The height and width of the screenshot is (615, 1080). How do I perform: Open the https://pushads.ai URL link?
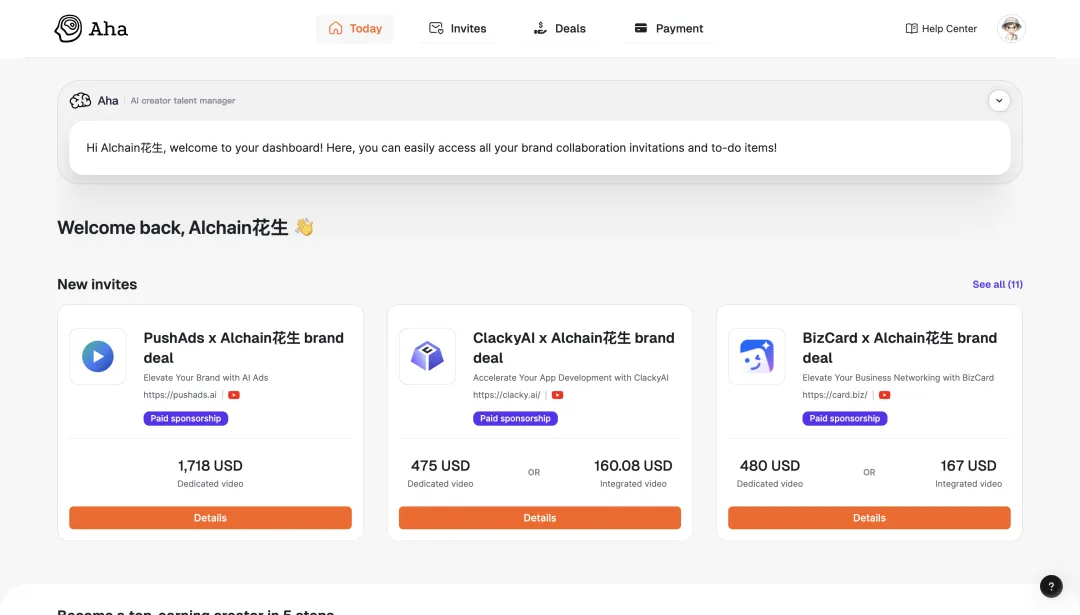click(x=180, y=395)
